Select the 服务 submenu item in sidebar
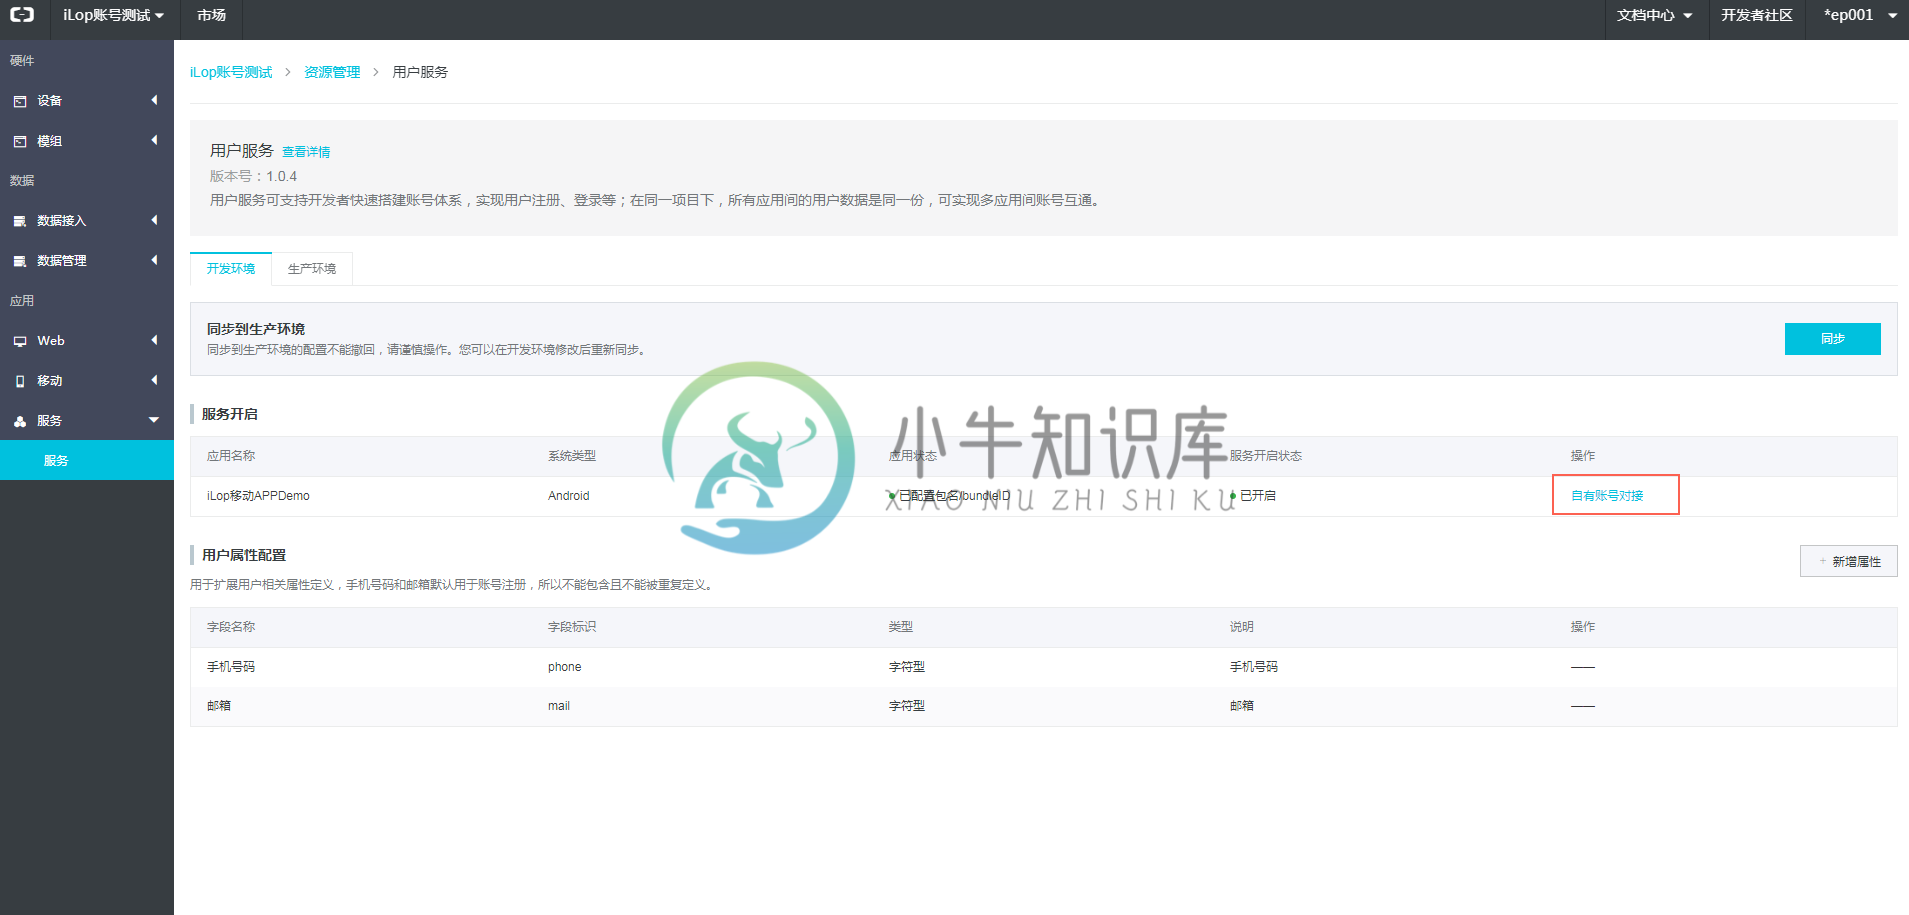The image size is (1909, 915). [x=87, y=460]
